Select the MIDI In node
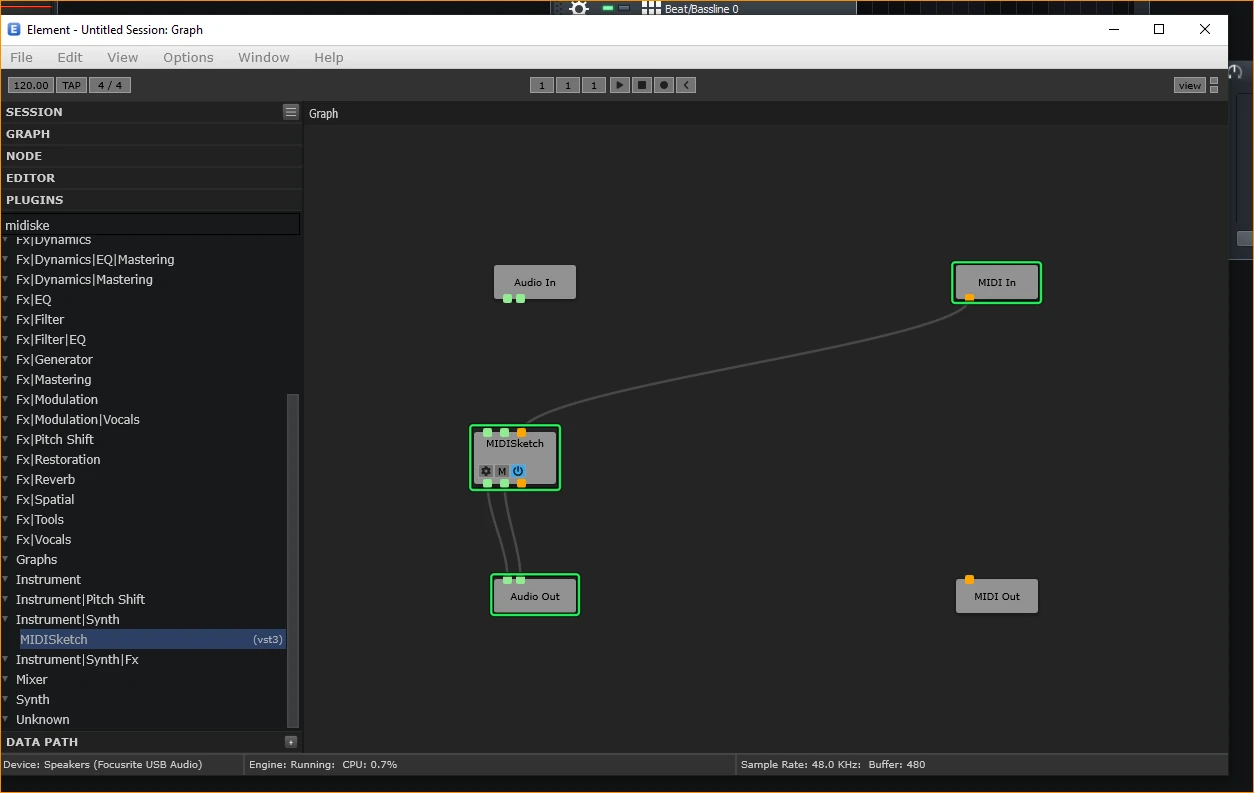This screenshot has height=793, width=1254. [997, 282]
